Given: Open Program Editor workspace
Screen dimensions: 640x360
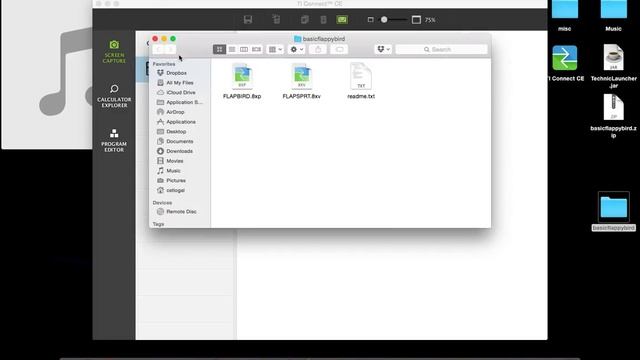Looking at the screenshot, I should click(x=114, y=141).
